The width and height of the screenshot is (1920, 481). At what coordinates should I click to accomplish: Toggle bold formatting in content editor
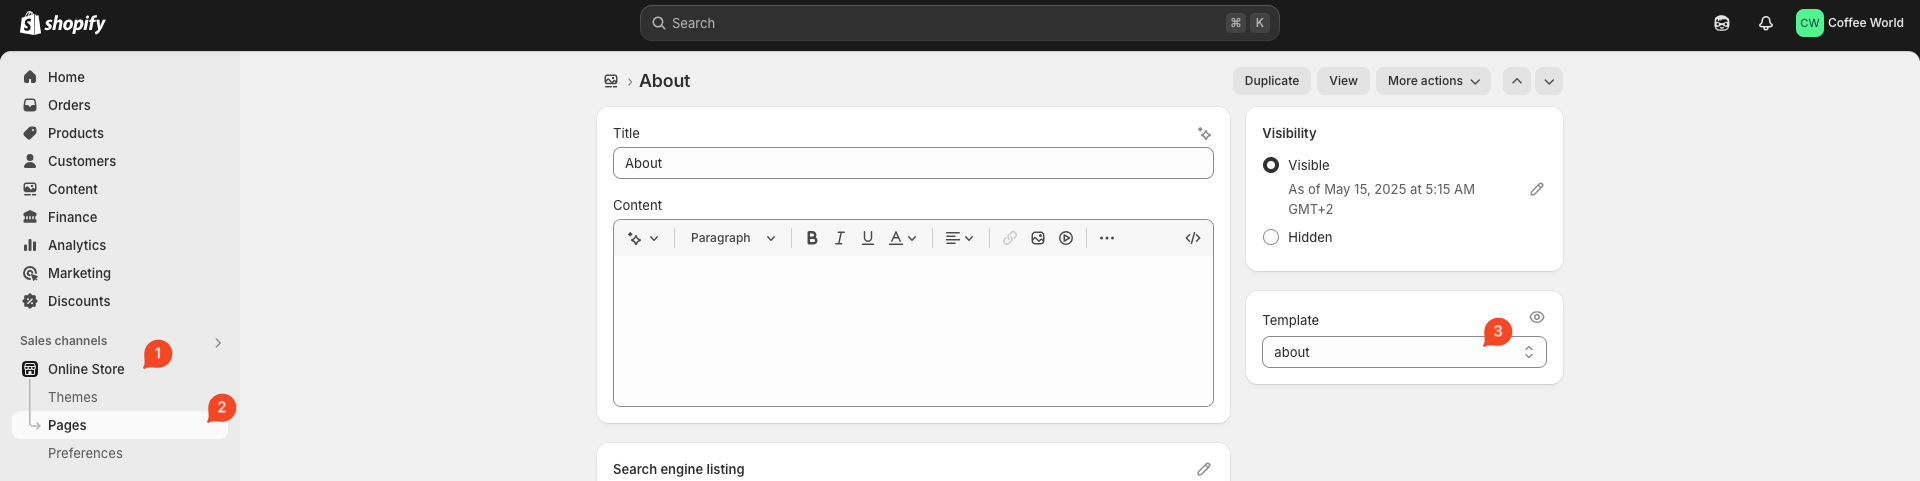[x=812, y=238]
